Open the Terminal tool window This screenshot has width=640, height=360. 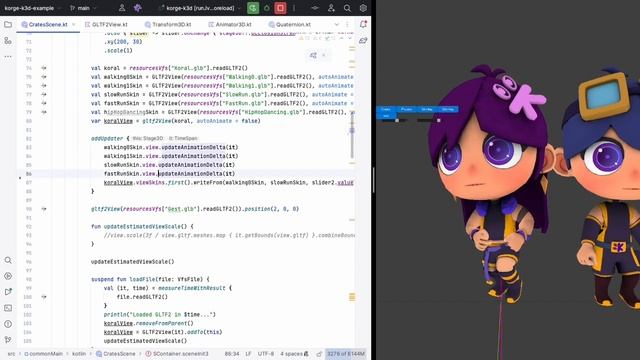(8, 308)
